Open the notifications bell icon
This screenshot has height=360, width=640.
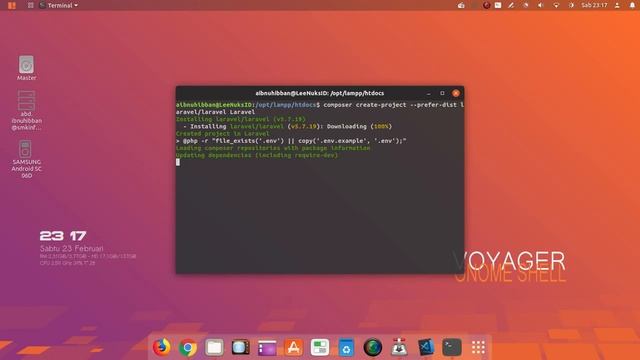(x=632, y=5)
